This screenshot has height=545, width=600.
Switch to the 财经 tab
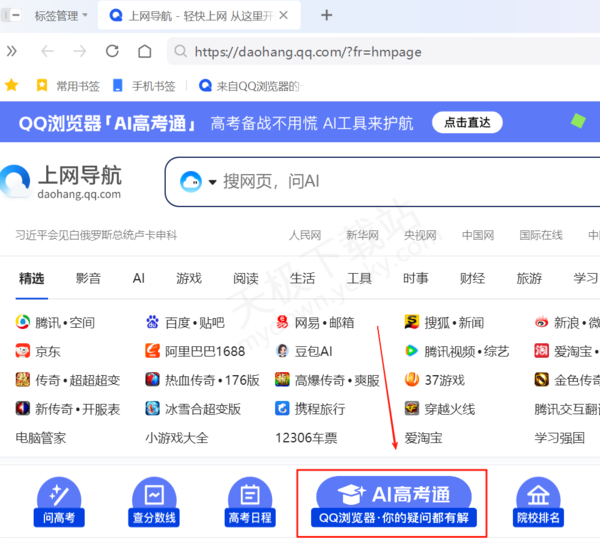click(472, 278)
